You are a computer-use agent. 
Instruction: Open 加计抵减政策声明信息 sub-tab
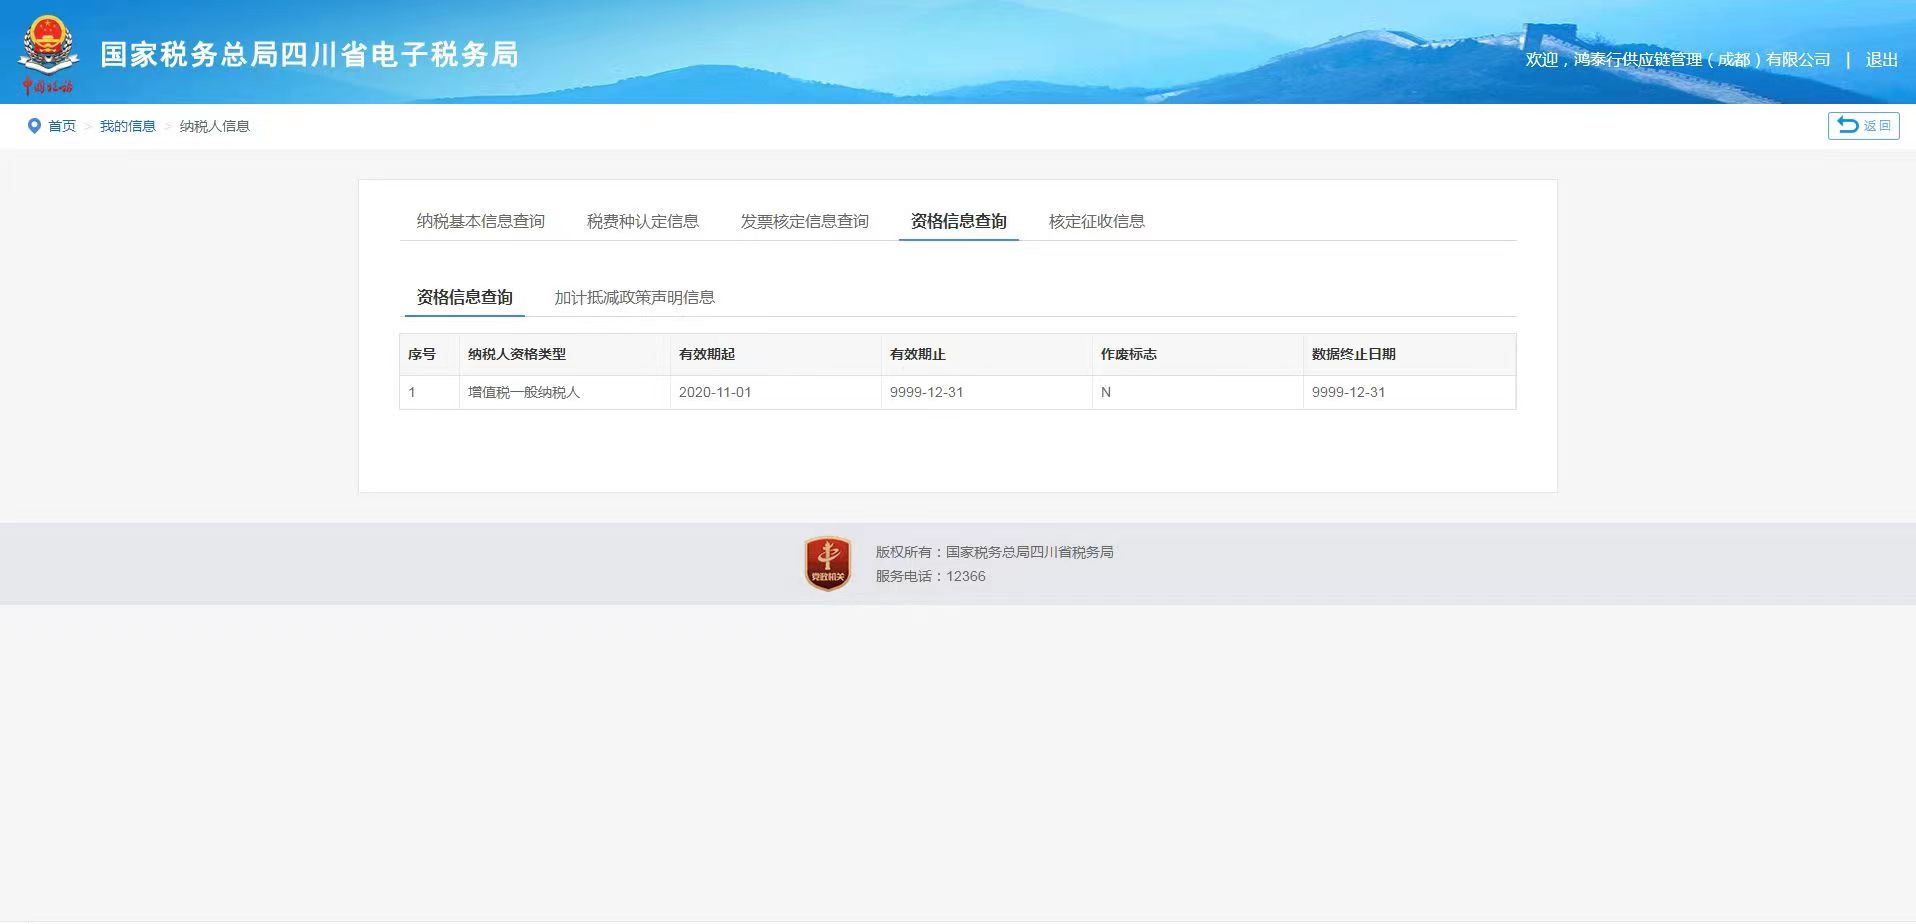(x=634, y=297)
